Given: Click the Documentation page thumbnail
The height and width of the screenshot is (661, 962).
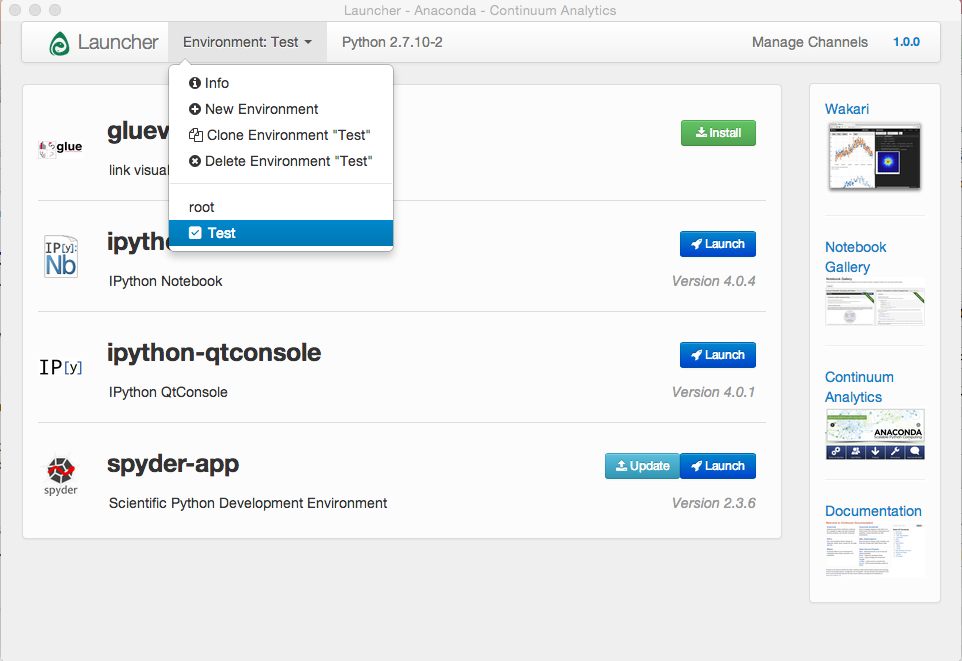Looking at the screenshot, I should tap(875, 550).
